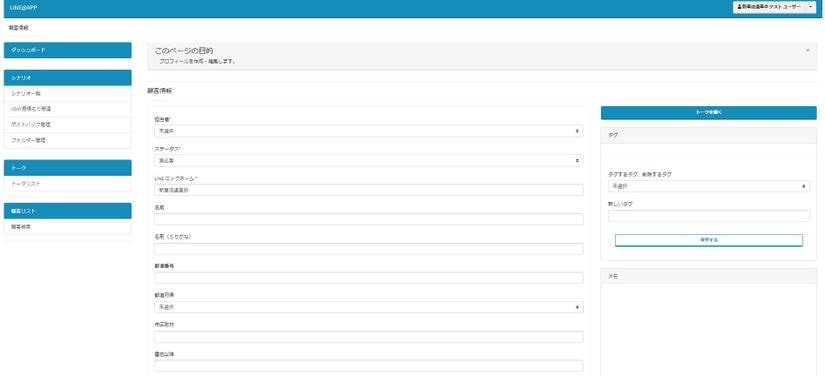Expand the 担当者 select dropdown

point(369,131)
